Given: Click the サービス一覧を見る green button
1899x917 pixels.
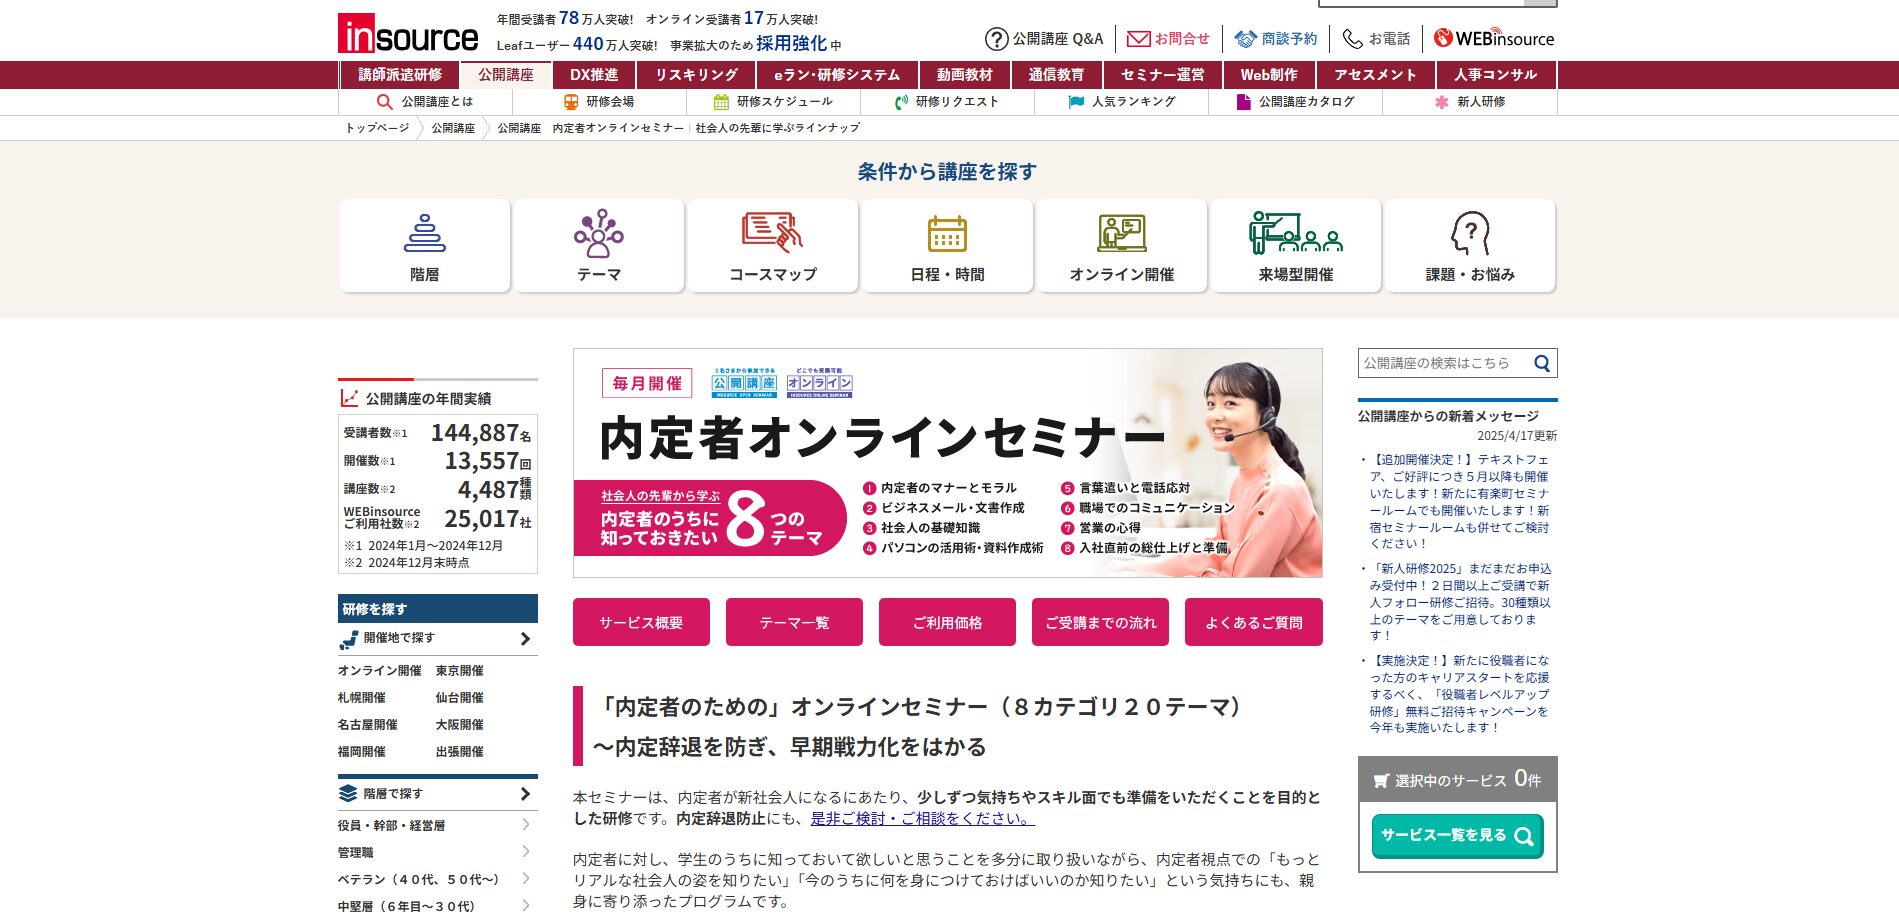Looking at the screenshot, I should point(1457,836).
